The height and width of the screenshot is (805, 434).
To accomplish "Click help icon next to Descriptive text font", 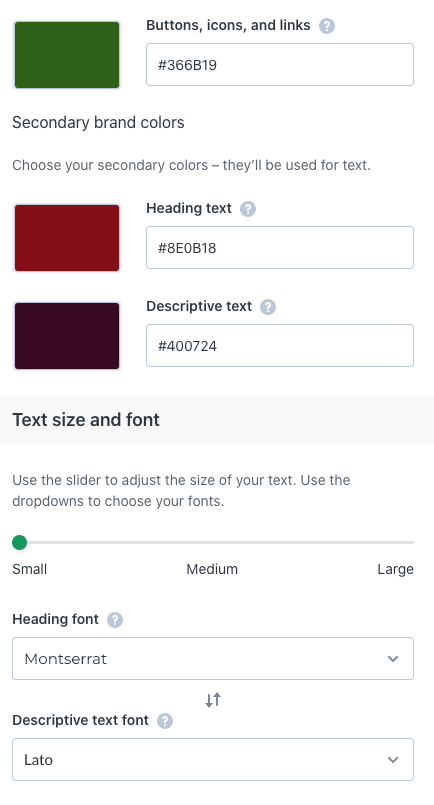I will tap(164, 721).
